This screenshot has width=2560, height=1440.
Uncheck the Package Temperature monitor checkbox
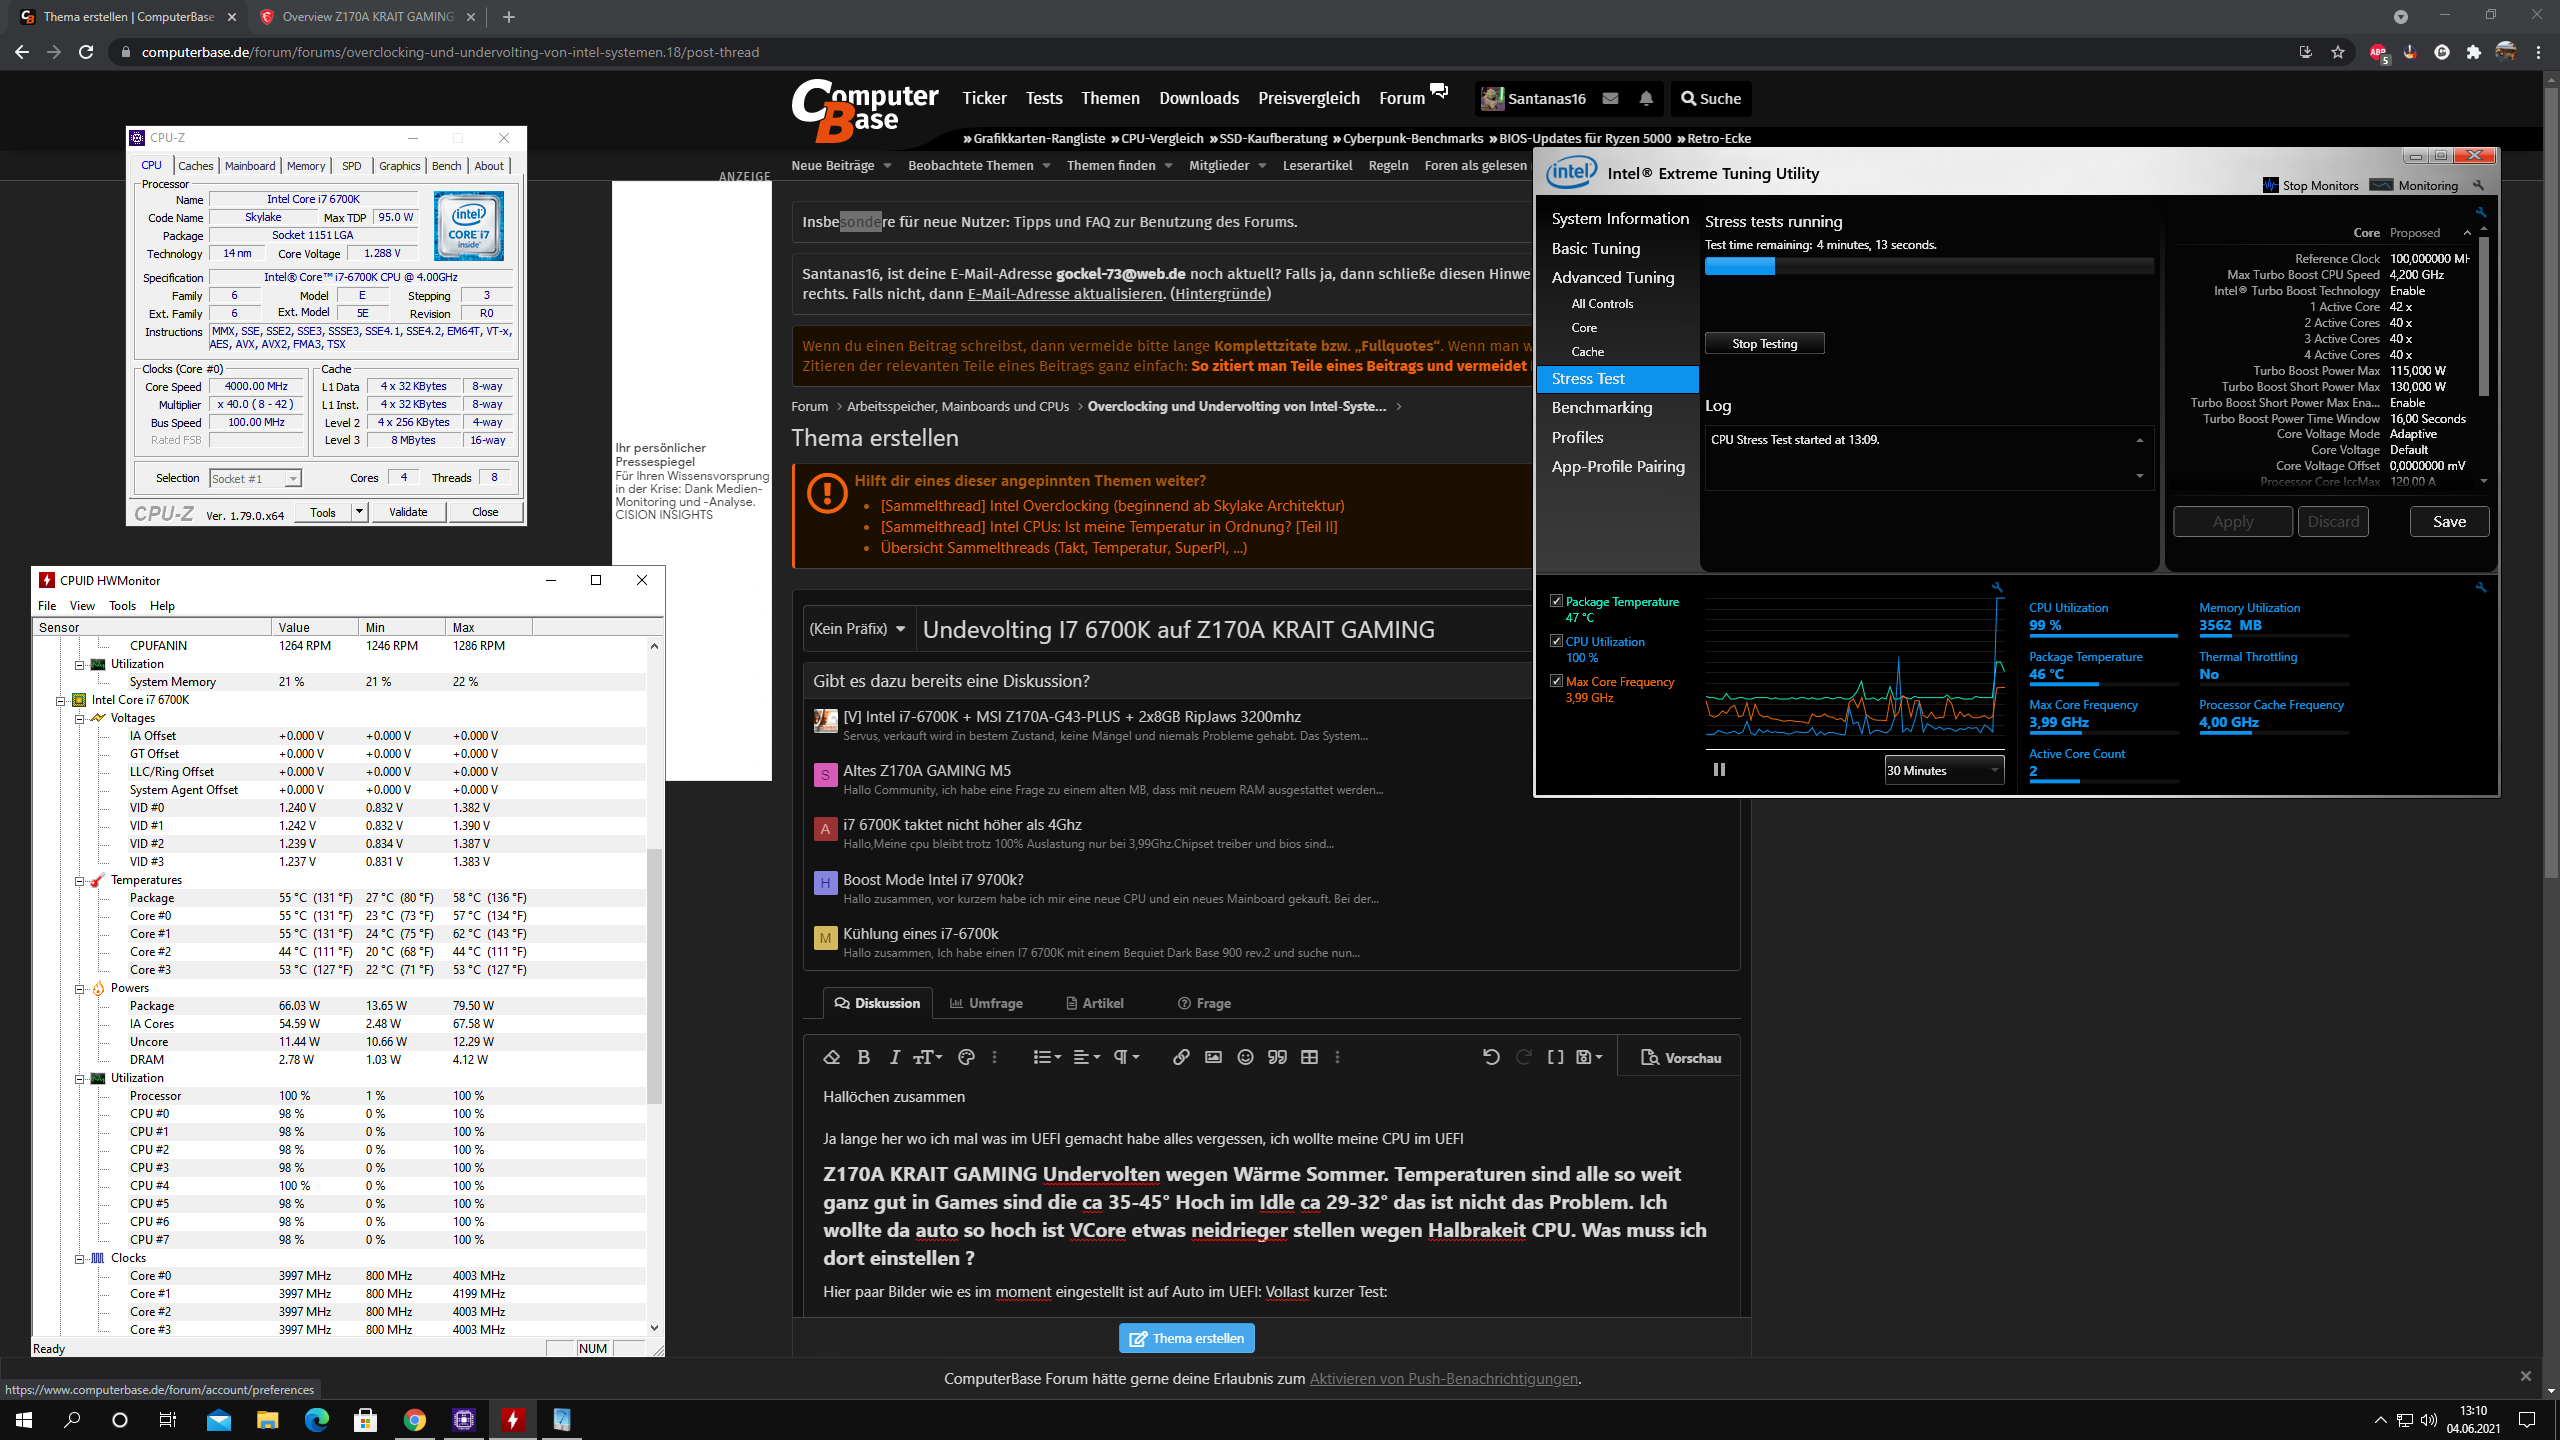coord(1556,601)
